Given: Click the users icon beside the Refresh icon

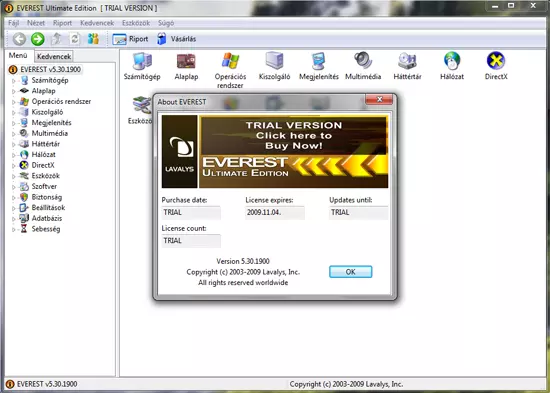Looking at the screenshot, I should coord(93,39).
